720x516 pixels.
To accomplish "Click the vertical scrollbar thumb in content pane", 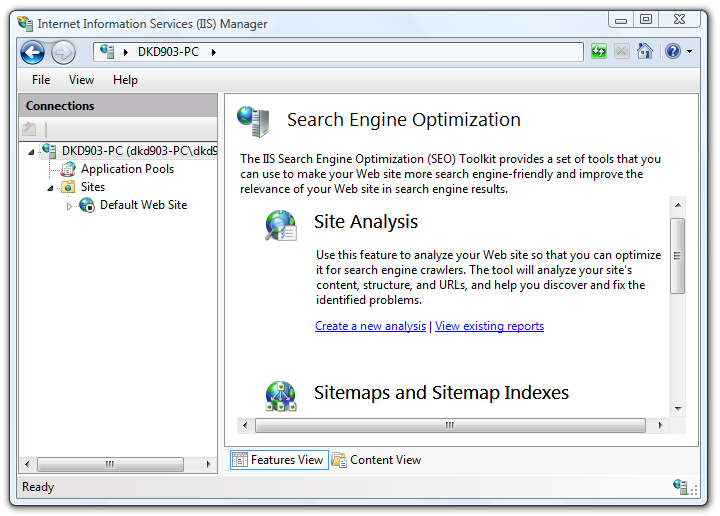I will coord(677,256).
